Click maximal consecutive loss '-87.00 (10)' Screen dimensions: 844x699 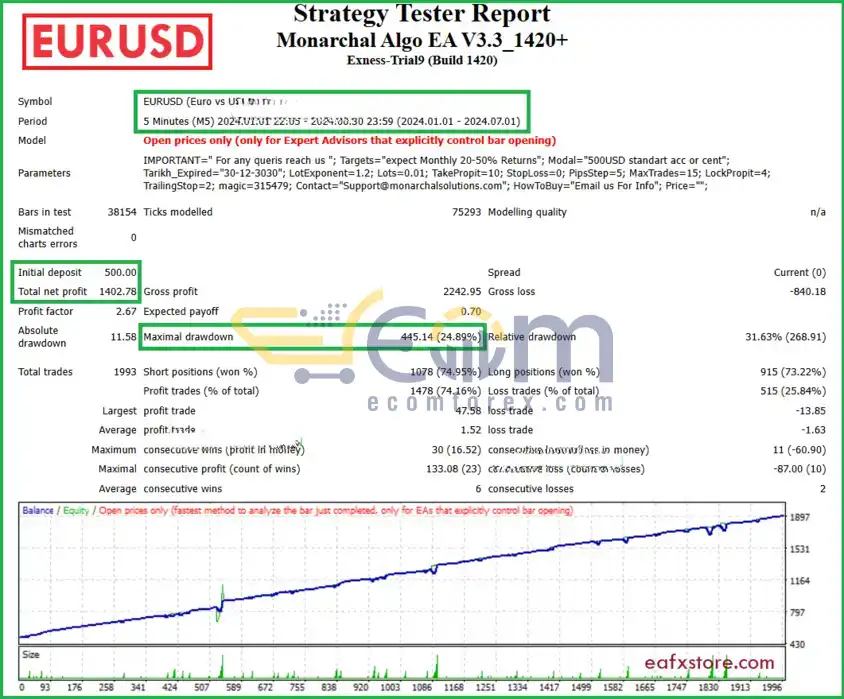pyautogui.click(x=799, y=469)
